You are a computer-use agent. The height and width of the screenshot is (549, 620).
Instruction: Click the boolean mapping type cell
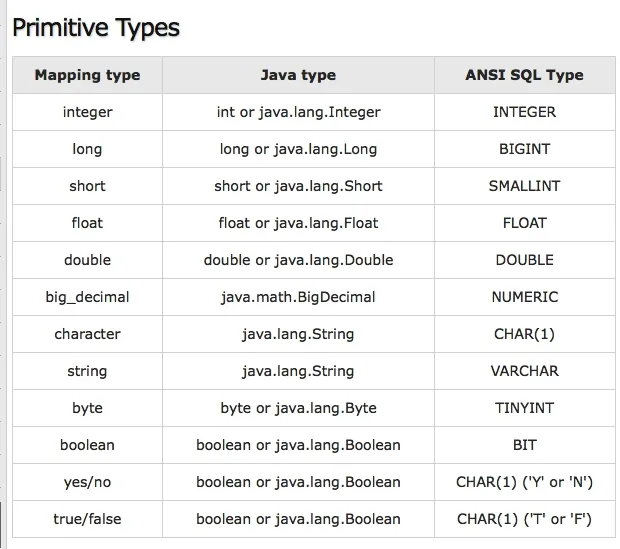click(87, 445)
